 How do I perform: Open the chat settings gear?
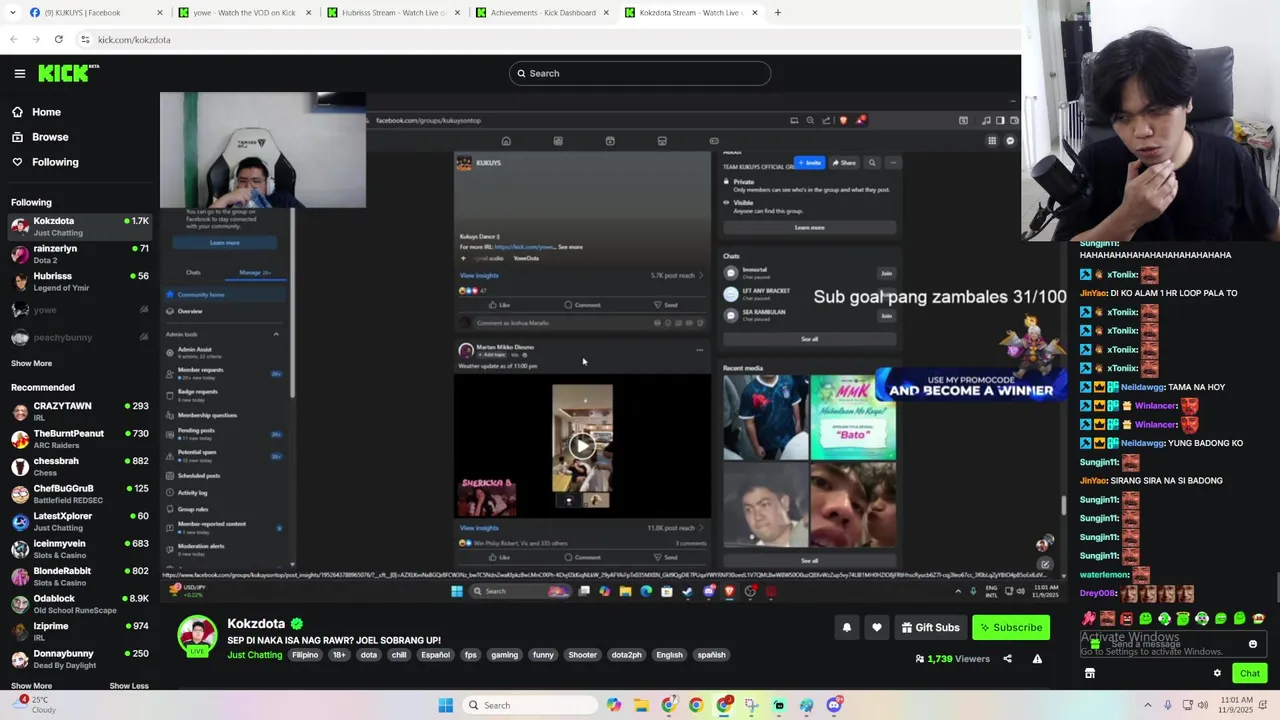pos(1217,673)
